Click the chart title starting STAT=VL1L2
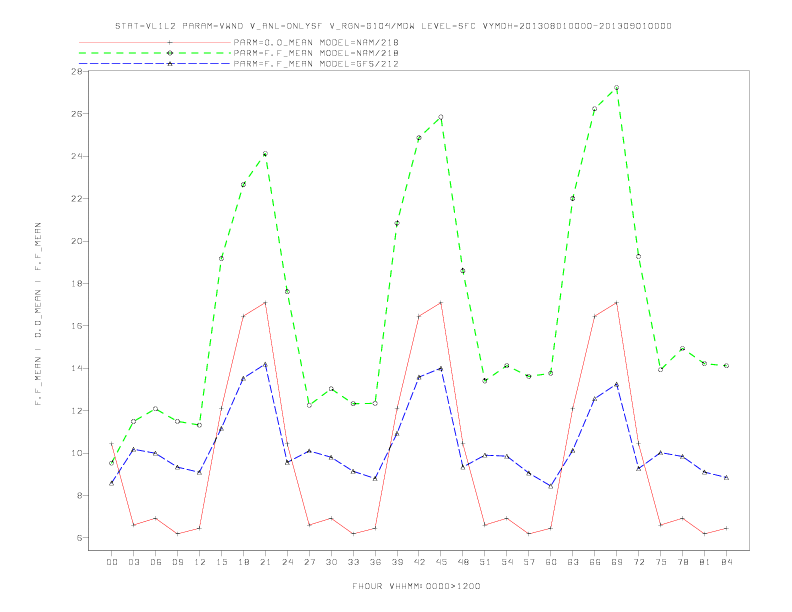792x612 pixels. (x=393, y=26)
